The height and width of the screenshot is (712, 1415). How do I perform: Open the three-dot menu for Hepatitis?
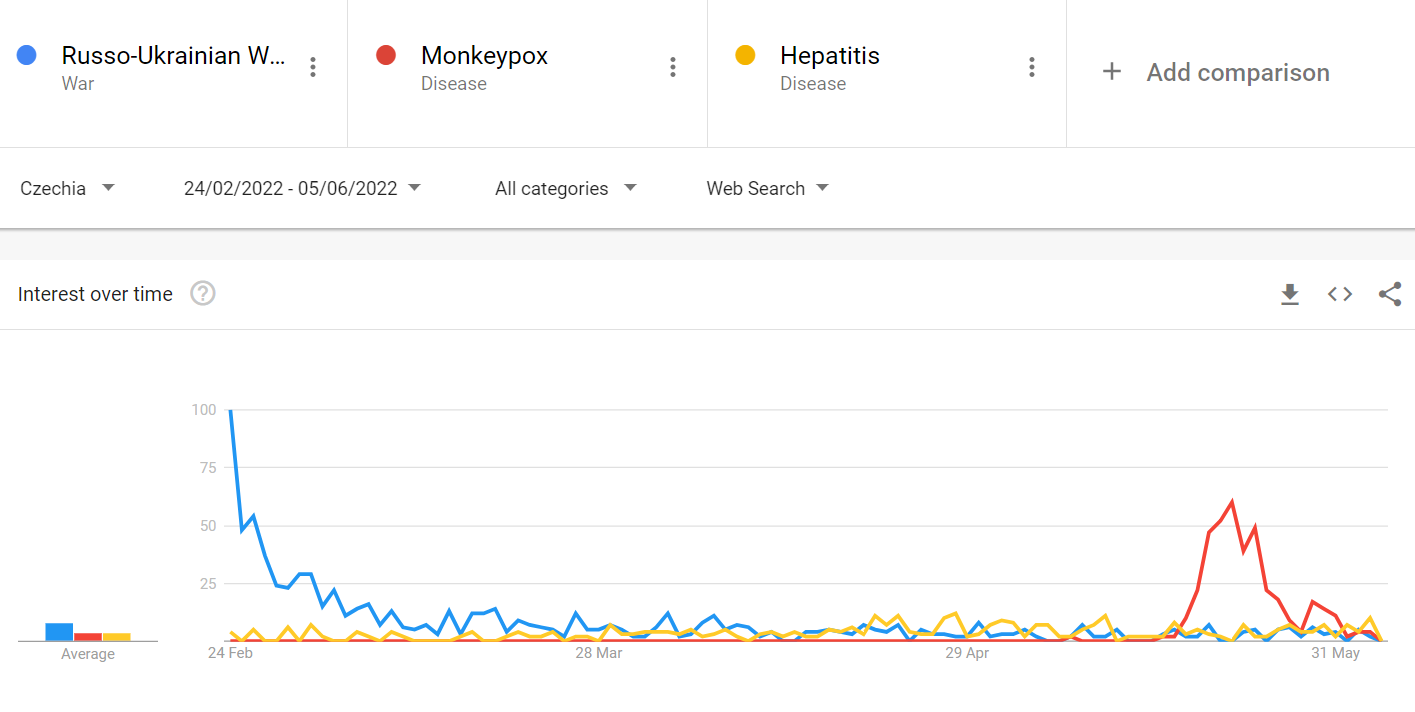1032,67
